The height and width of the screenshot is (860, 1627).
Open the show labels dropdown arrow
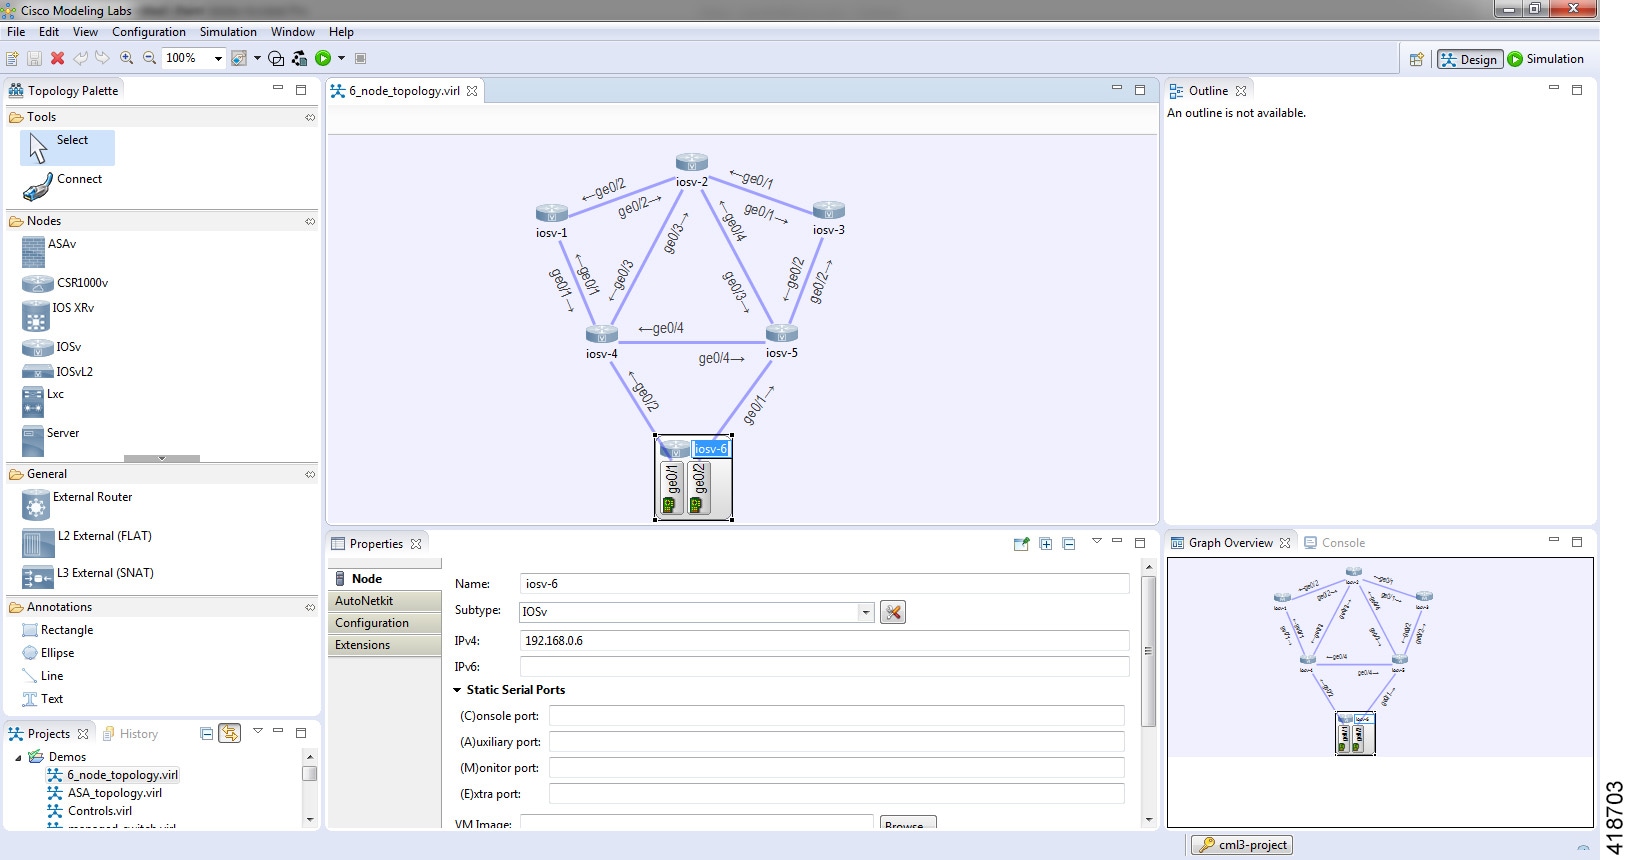tap(257, 58)
